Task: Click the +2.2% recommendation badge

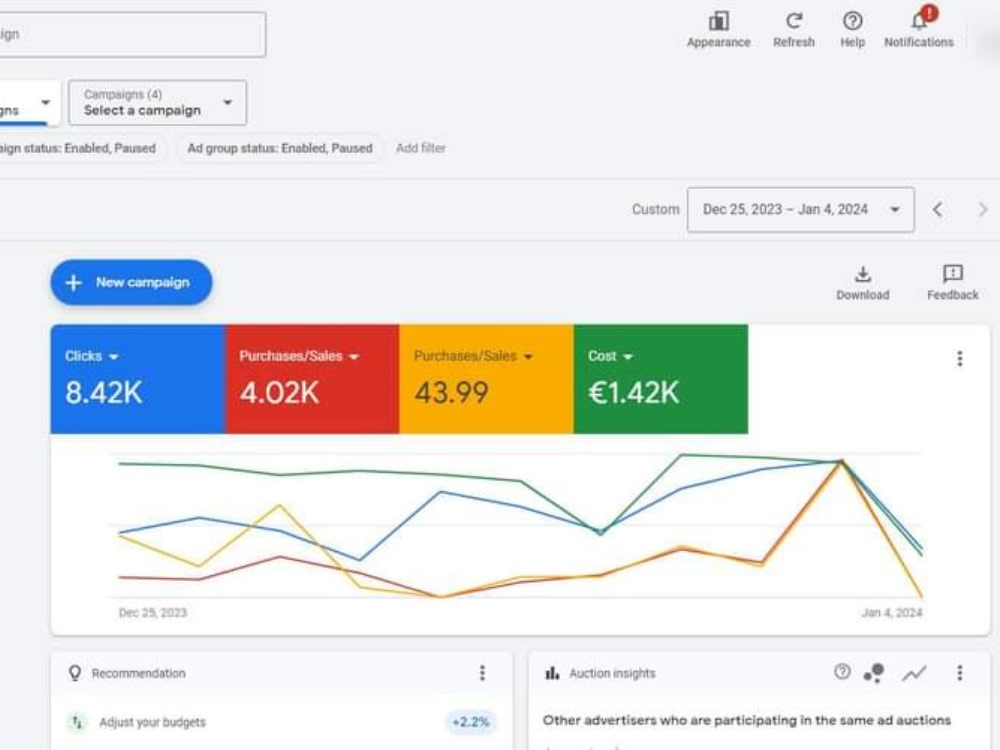Action: [x=471, y=722]
